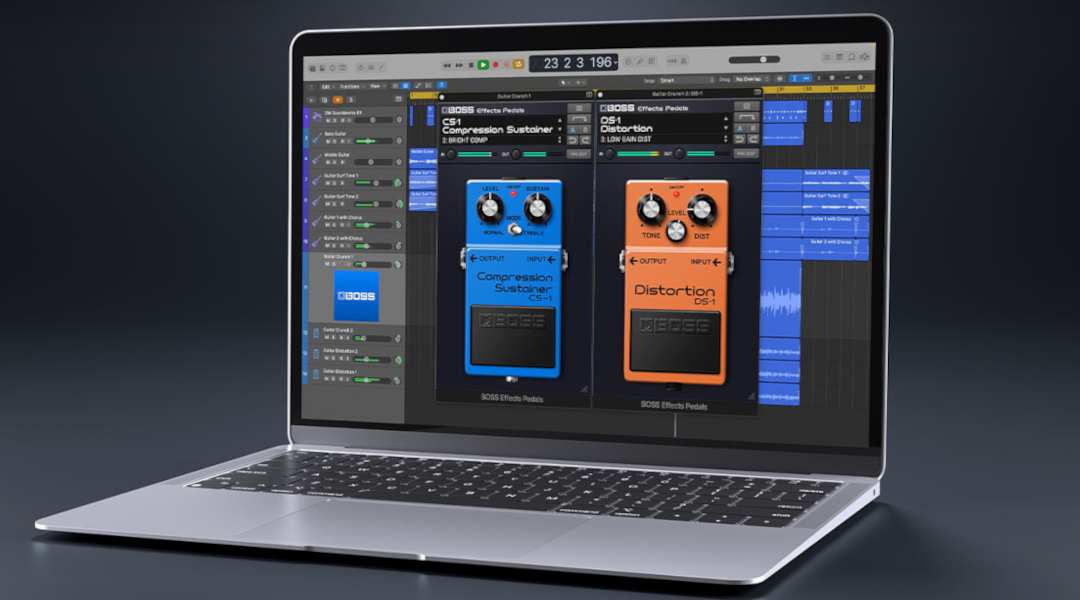Select previous pedal model with DS-1 up arrow
Screen dimensions: 1080x600
pos(725,118)
